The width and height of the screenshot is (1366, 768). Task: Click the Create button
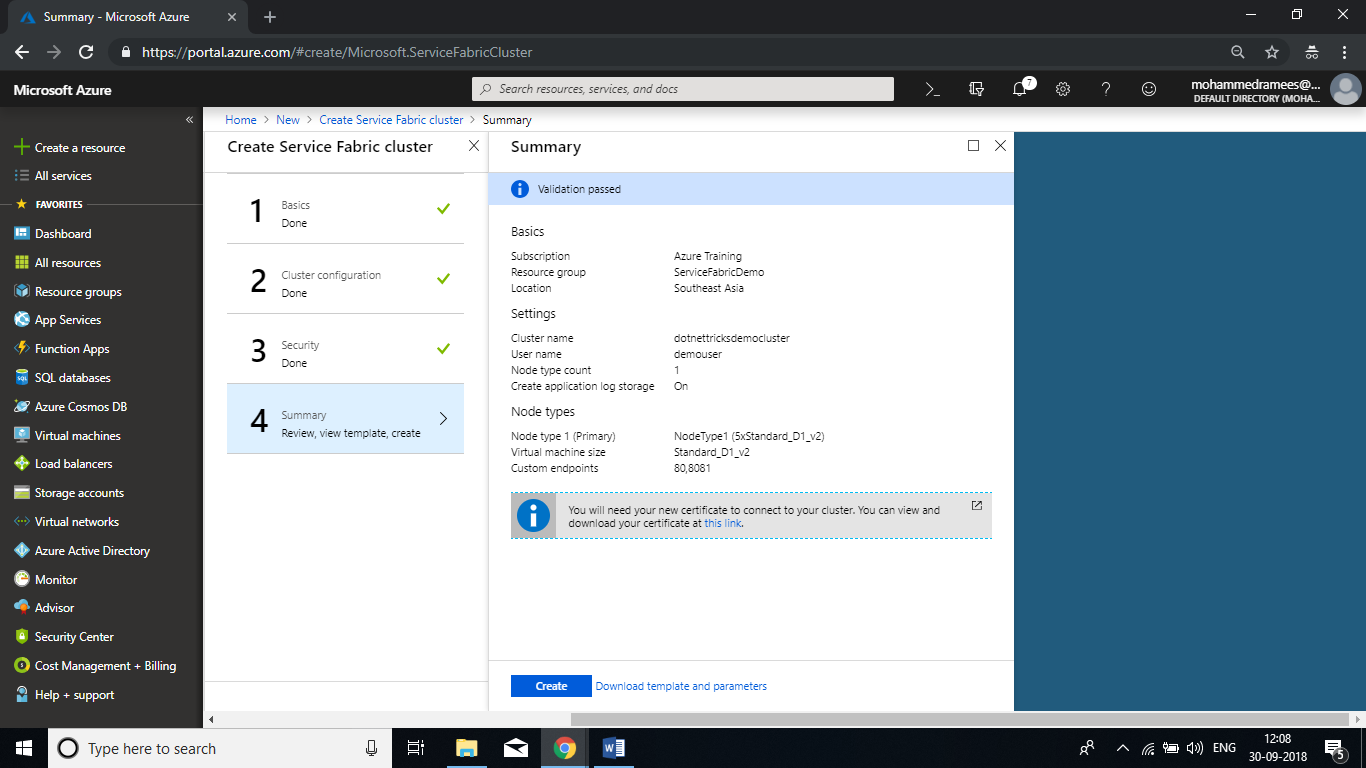tap(551, 686)
